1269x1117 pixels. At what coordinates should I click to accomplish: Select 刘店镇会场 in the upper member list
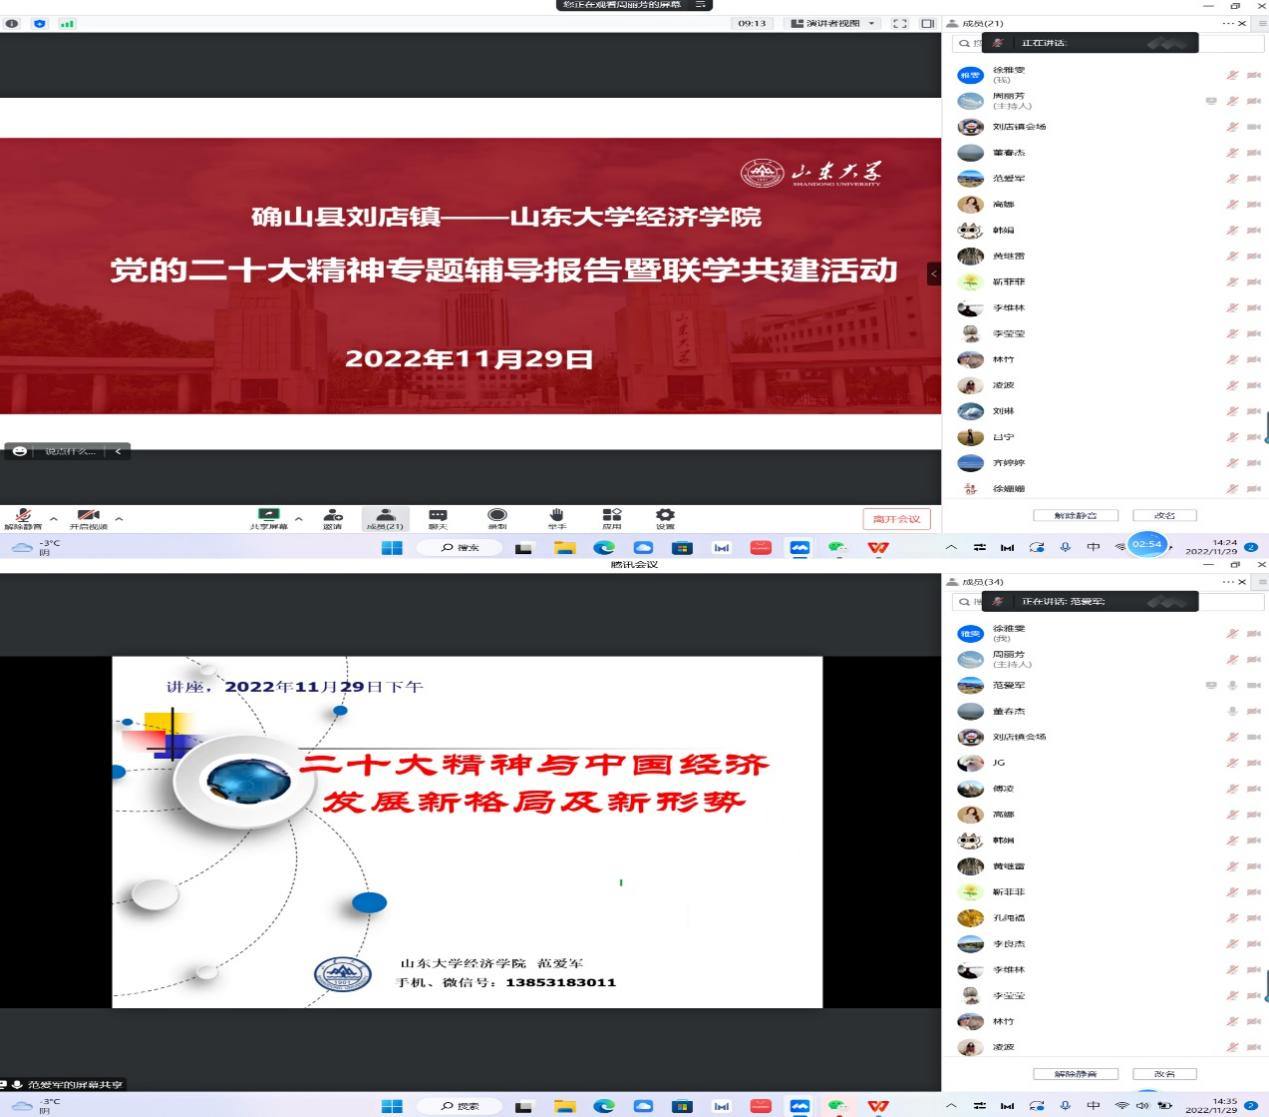pos(1018,127)
